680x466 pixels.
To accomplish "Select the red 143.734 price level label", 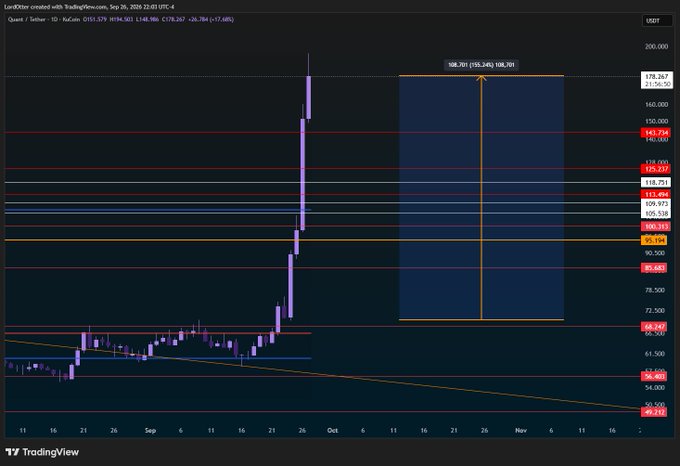I will [656, 133].
